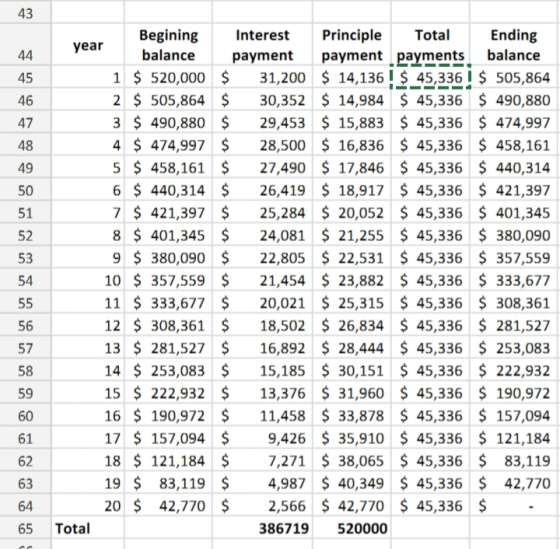This screenshot has height=549, width=560.
Task: Select principle payment $26,834 cell
Action: click(352, 325)
